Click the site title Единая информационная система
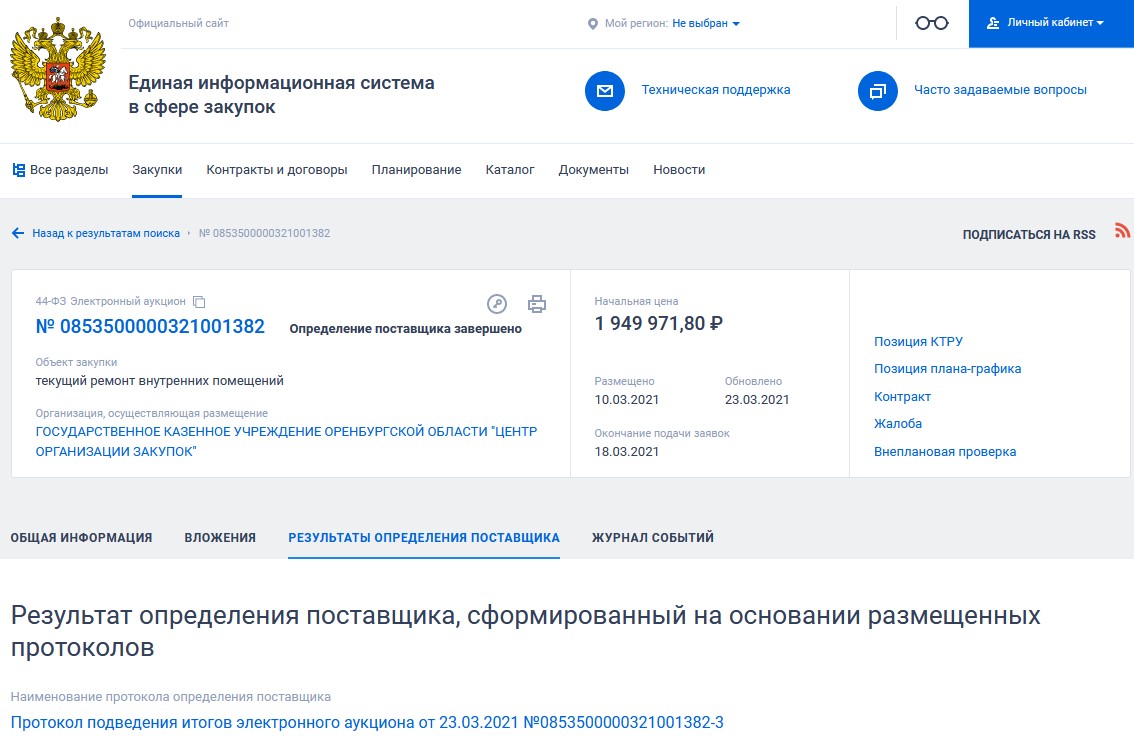The height and width of the screenshot is (756, 1134). tap(281, 95)
